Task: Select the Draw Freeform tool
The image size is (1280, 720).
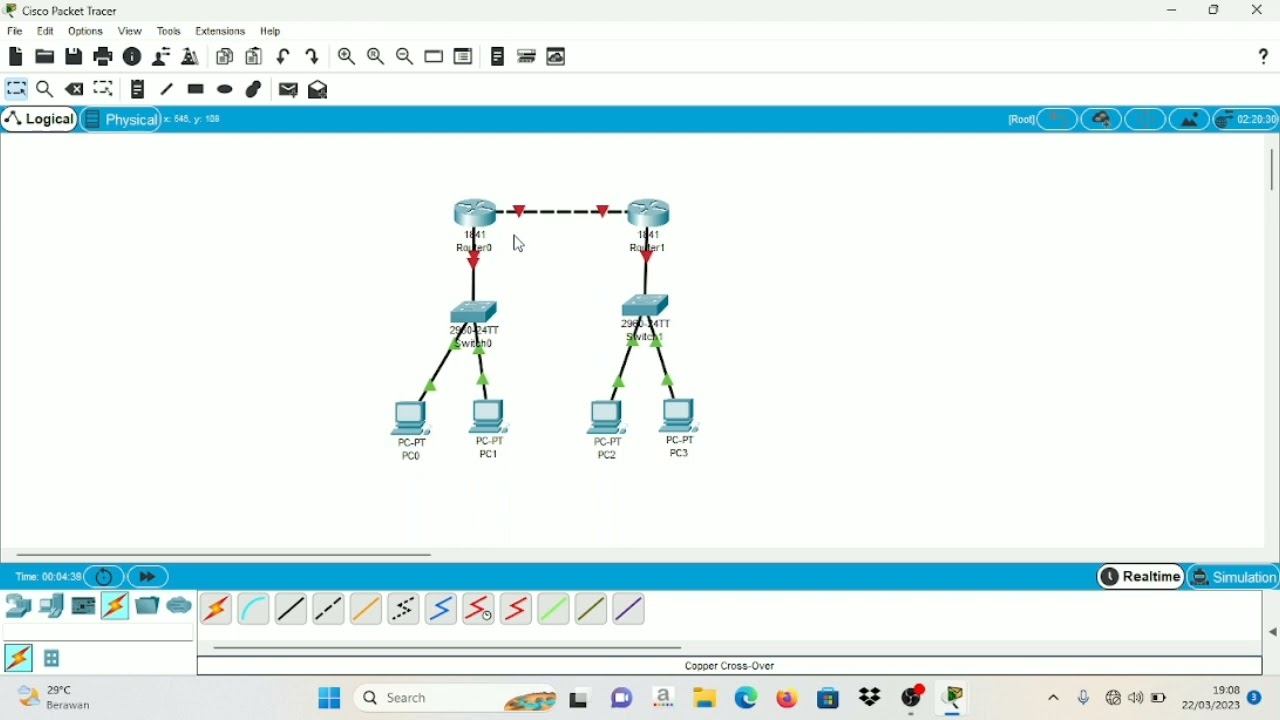Action: pyautogui.click(x=255, y=90)
